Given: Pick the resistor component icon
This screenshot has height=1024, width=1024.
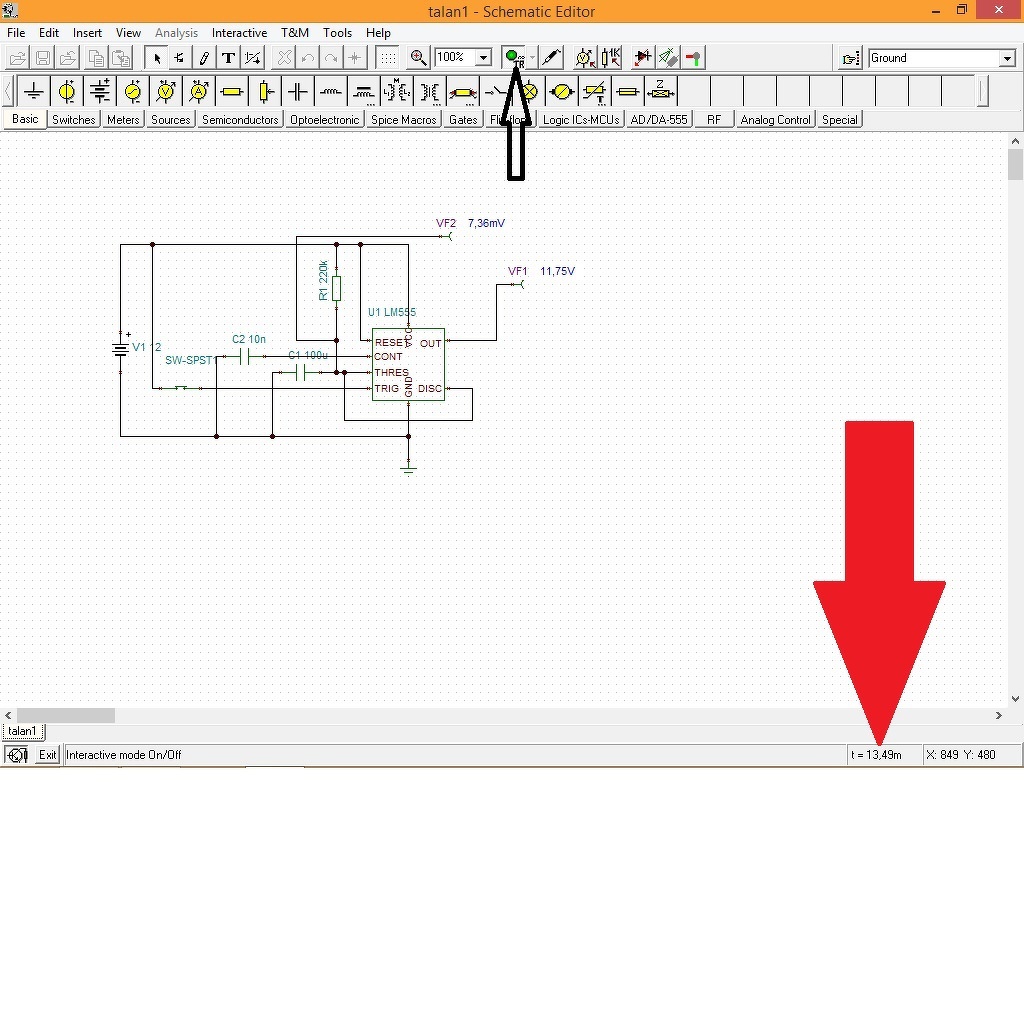Looking at the screenshot, I should point(232,91).
